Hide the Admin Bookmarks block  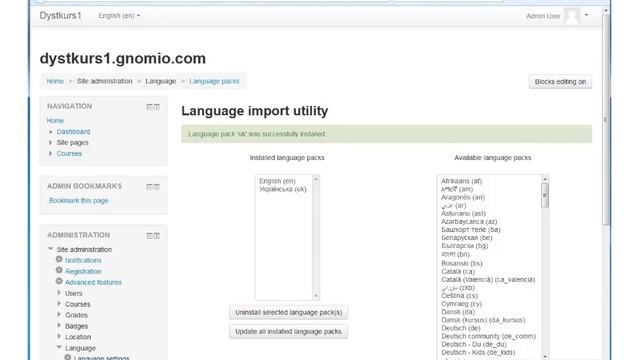coord(149,187)
